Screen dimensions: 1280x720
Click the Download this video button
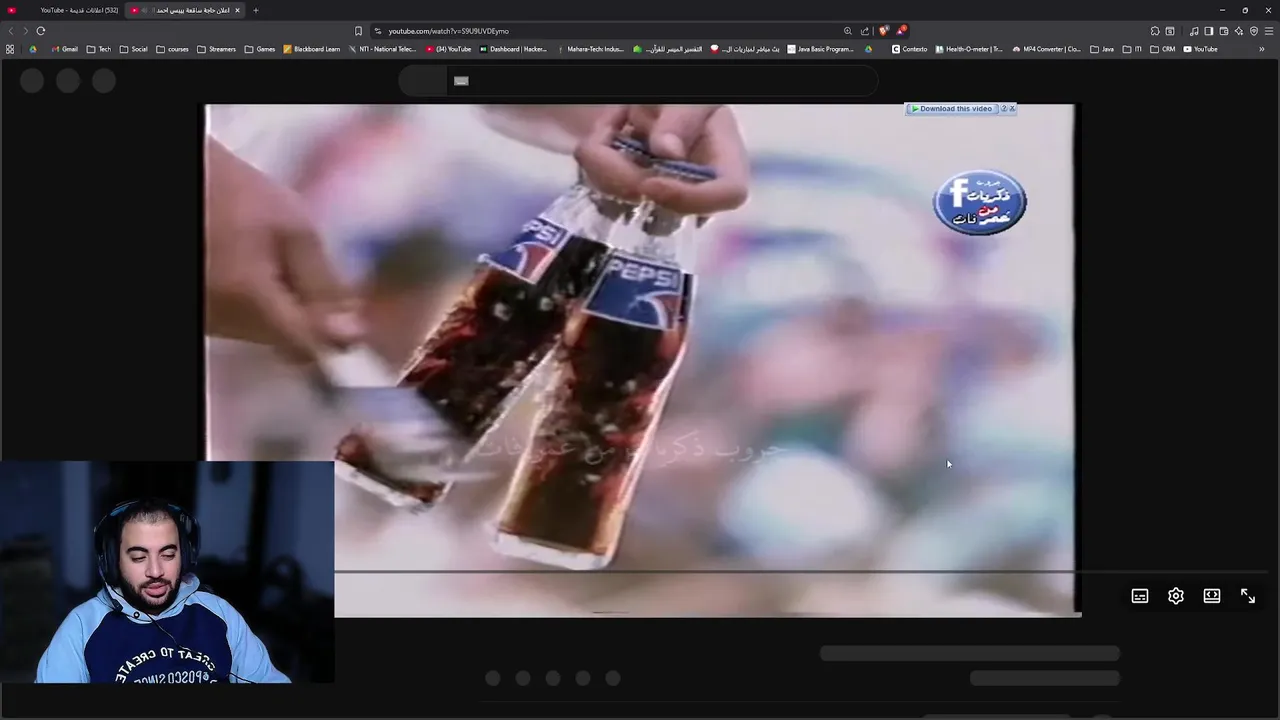(951, 109)
